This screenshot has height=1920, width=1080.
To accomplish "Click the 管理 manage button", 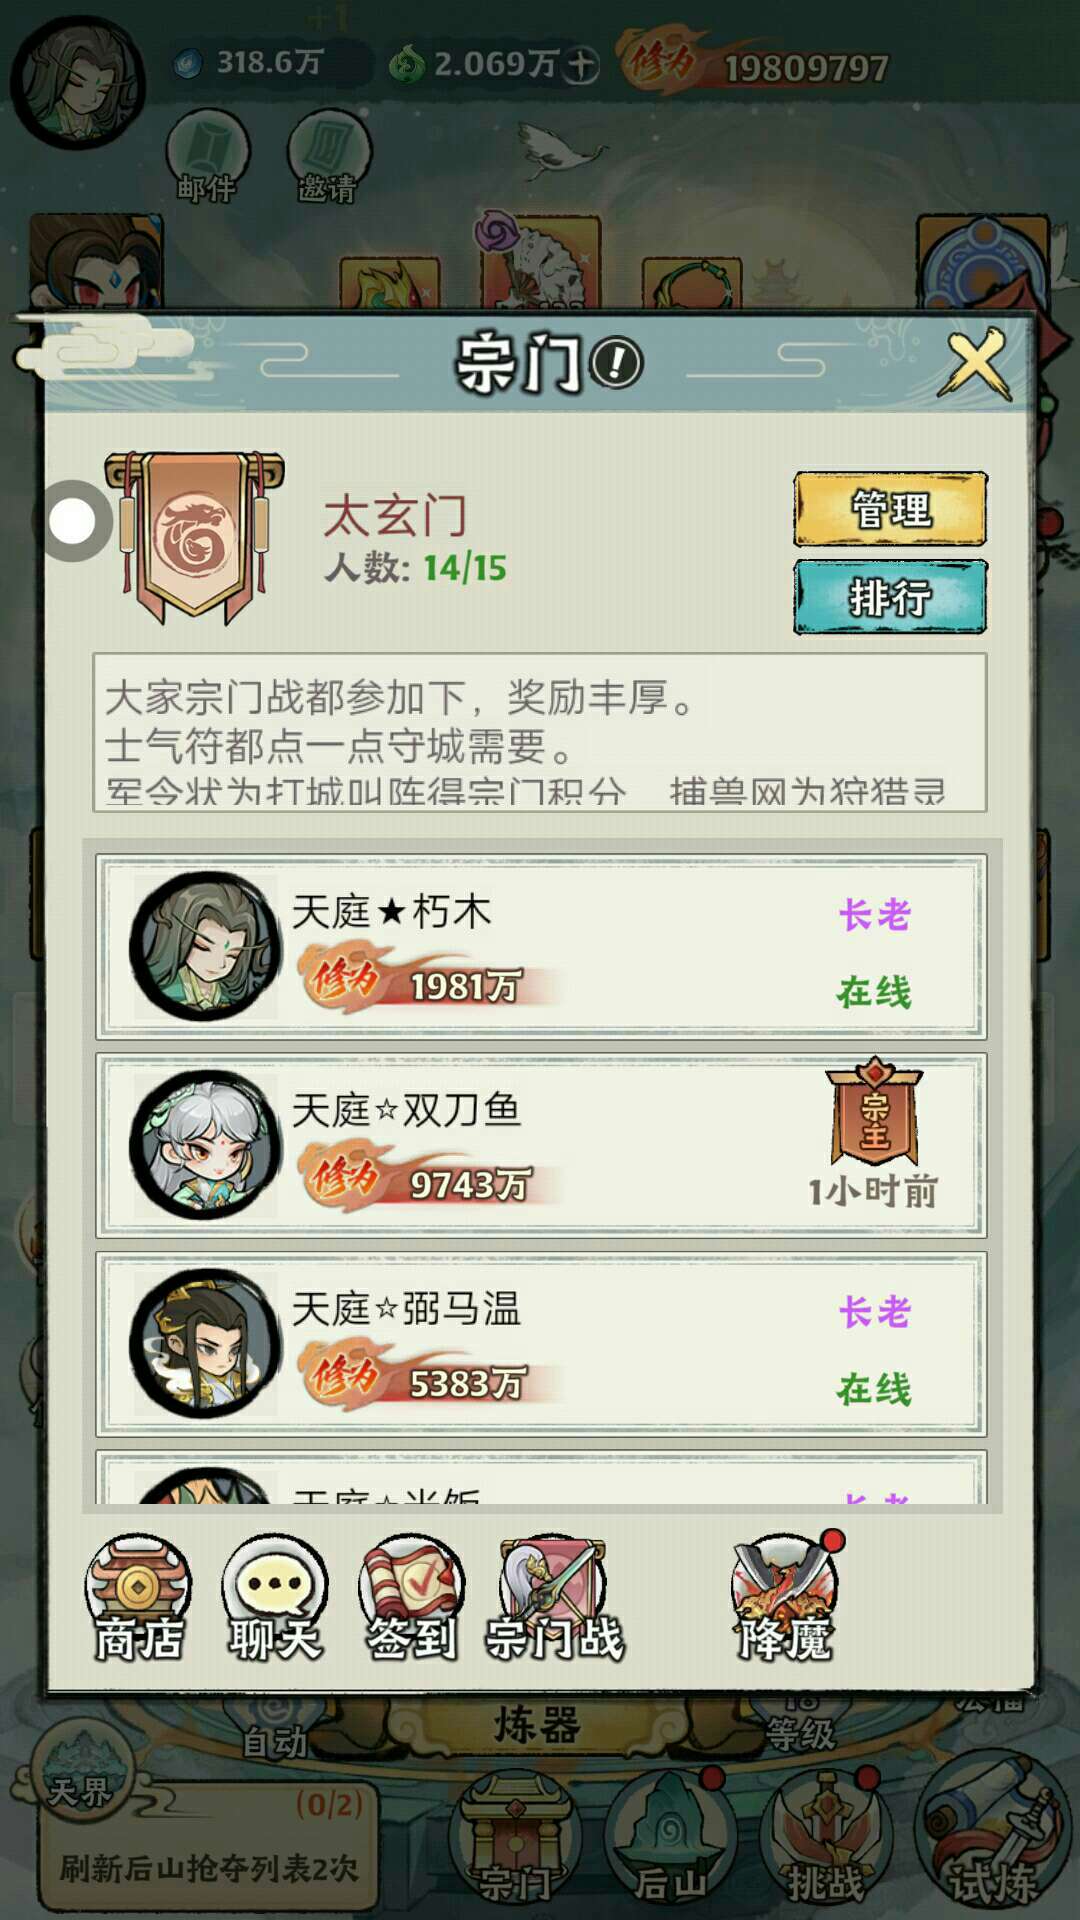I will [890, 509].
